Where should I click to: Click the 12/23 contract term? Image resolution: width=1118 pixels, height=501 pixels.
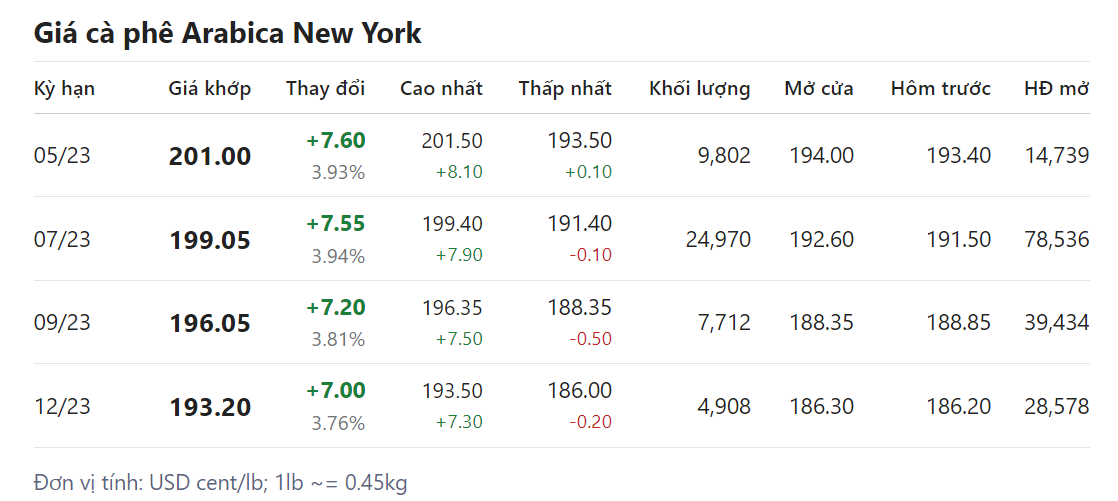pos(62,407)
